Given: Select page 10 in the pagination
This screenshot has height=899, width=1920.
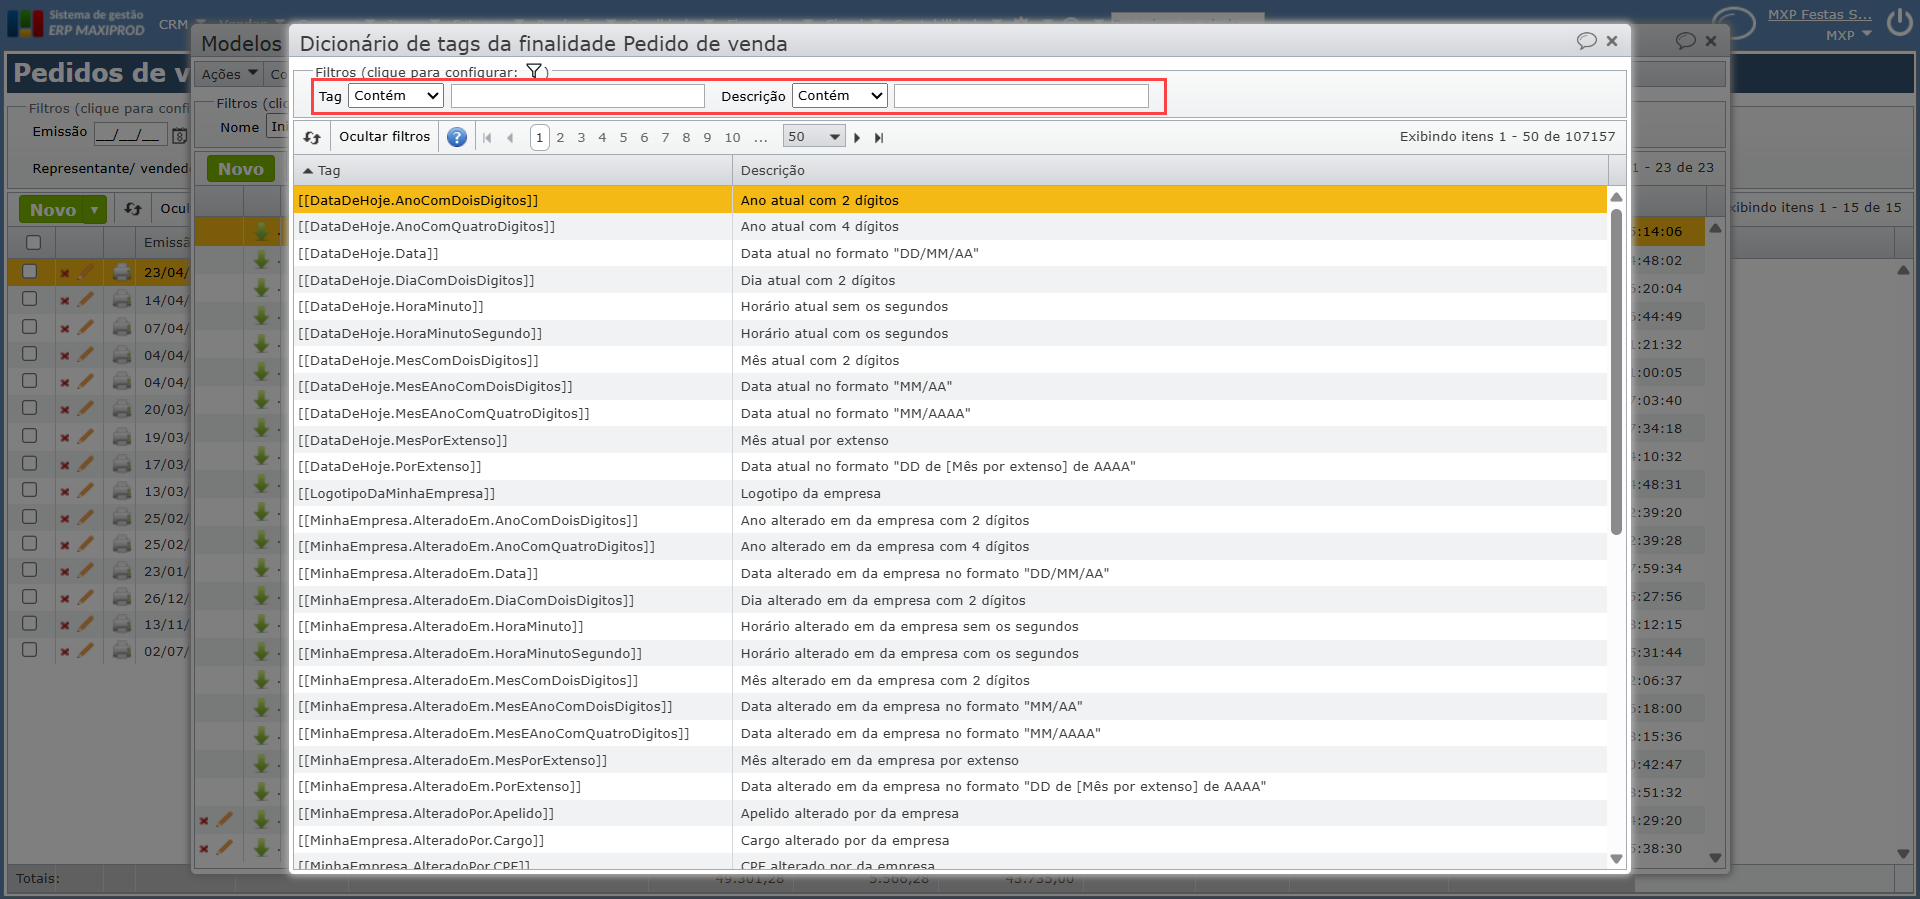Looking at the screenshot, I should [x=732, y=138].
